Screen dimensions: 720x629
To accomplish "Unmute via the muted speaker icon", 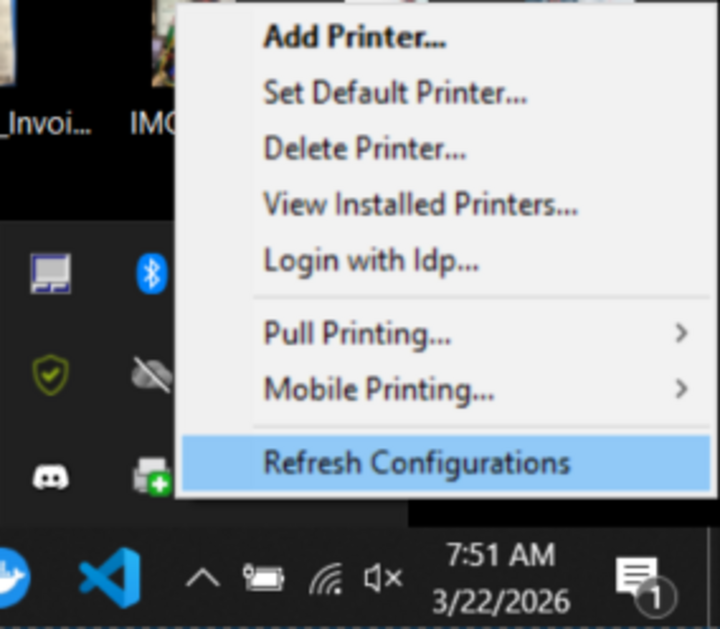I will (382, 578).
